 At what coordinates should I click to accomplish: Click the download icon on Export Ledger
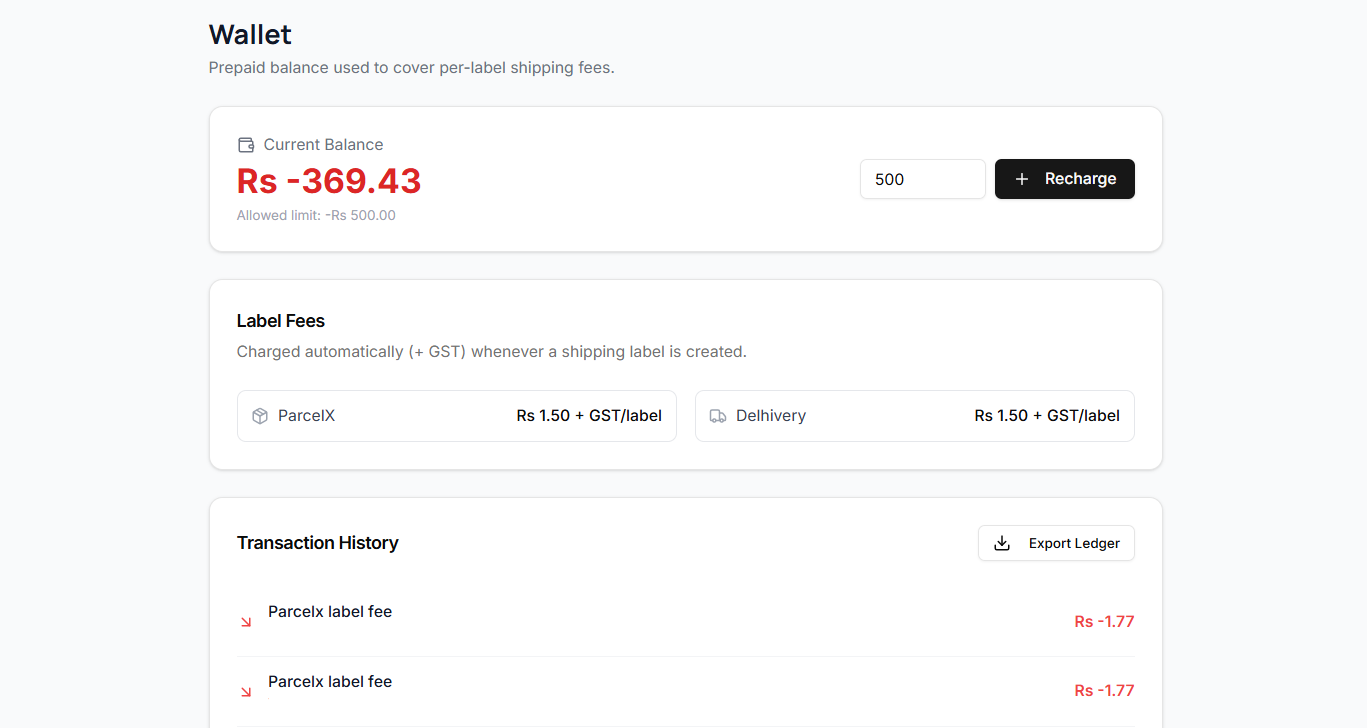[x=1002, y=543]
